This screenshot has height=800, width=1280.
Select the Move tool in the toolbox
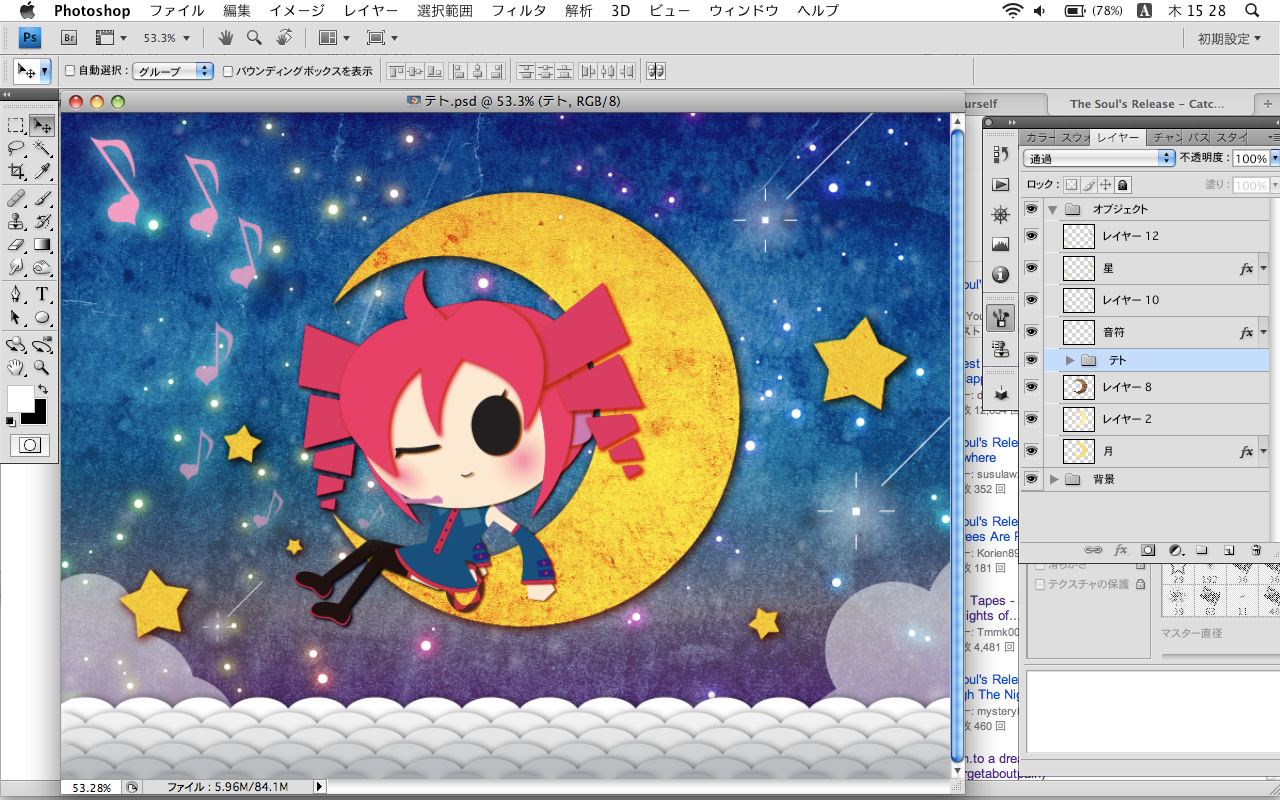coord(42,126)
